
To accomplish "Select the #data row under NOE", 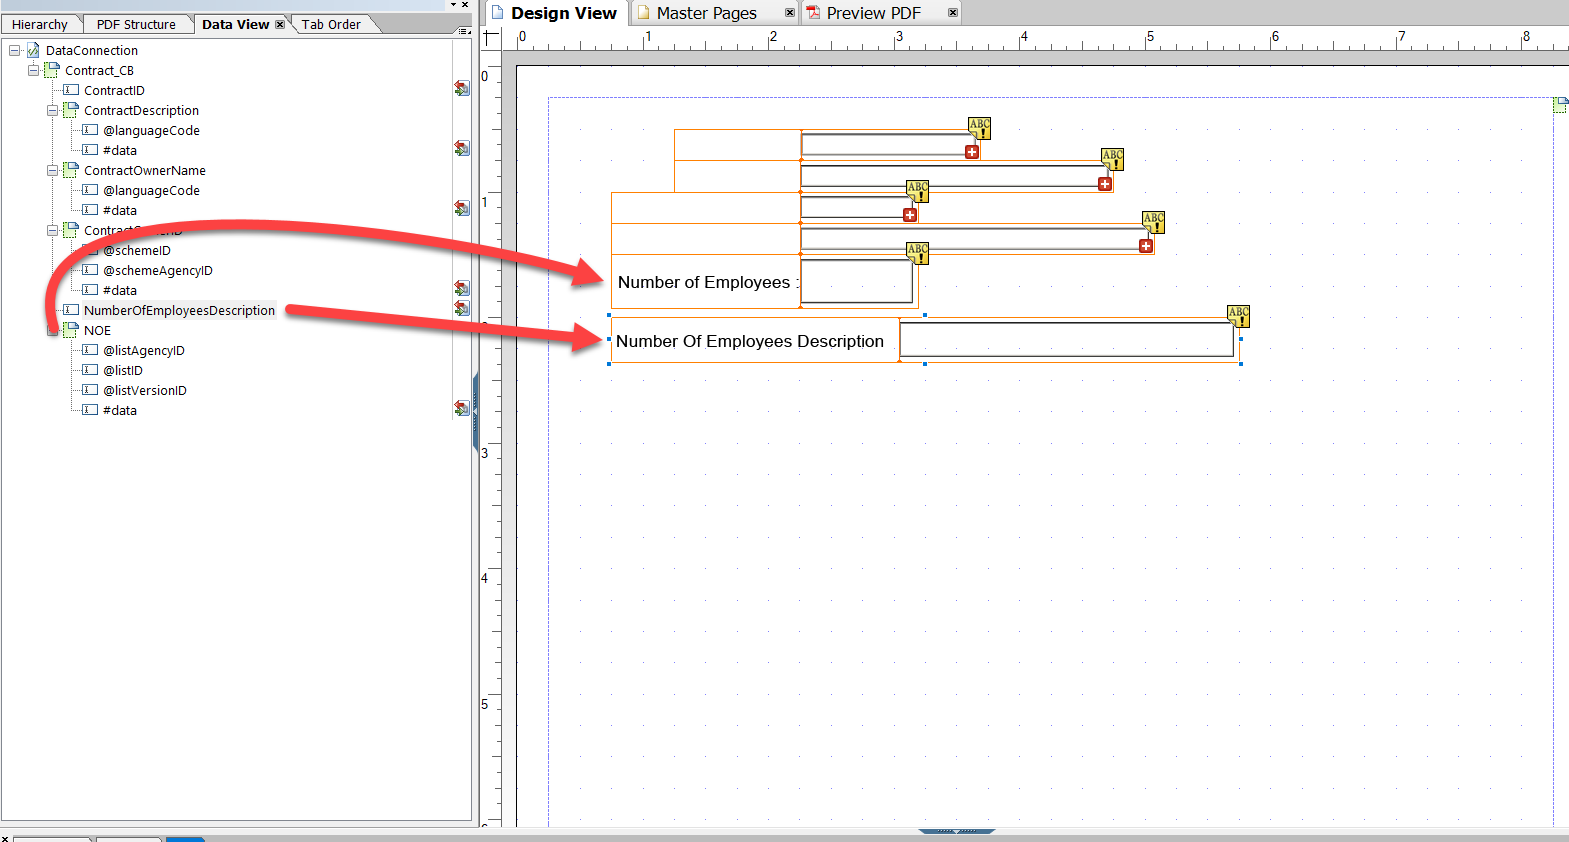I will pyautogui.click(x=120, y=410).
